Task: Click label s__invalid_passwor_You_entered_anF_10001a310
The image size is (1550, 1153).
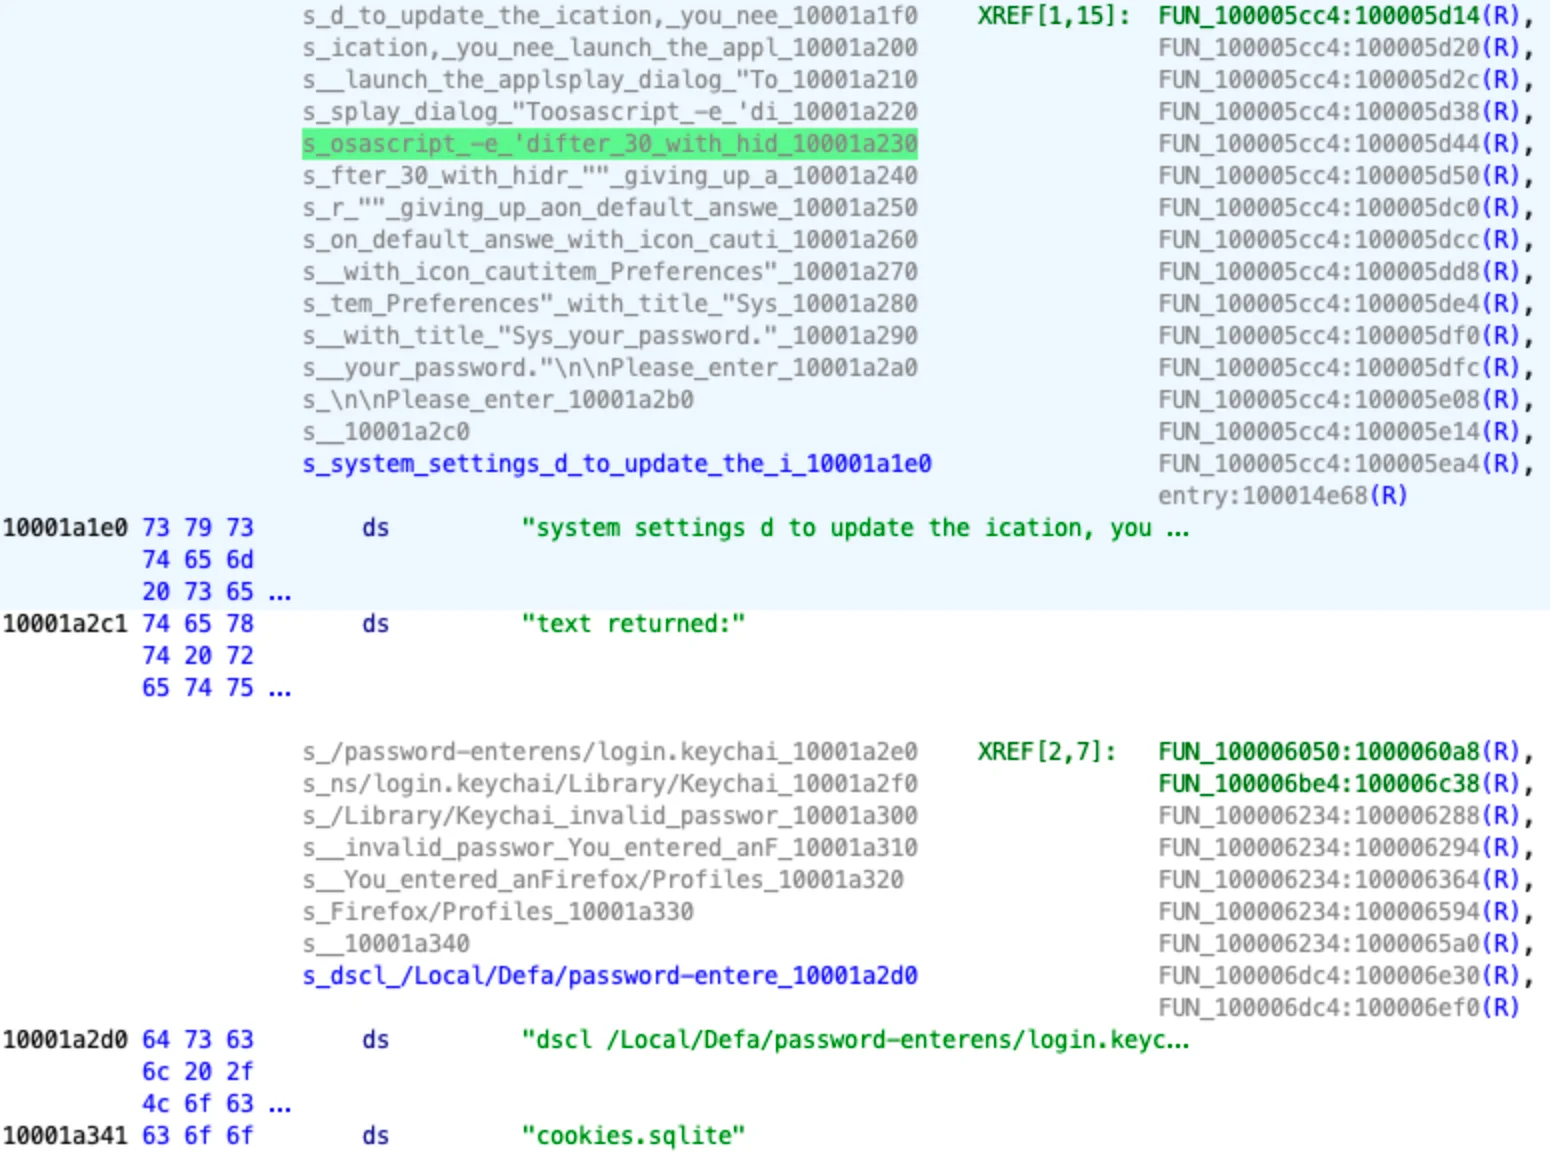Action: (610, 848)
